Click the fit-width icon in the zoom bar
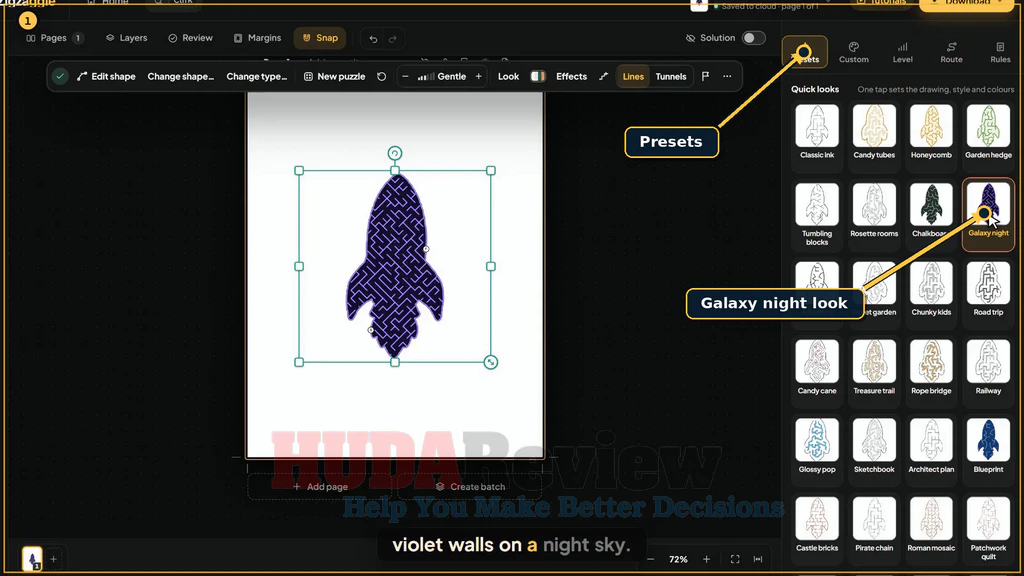 tap(758, 559)
